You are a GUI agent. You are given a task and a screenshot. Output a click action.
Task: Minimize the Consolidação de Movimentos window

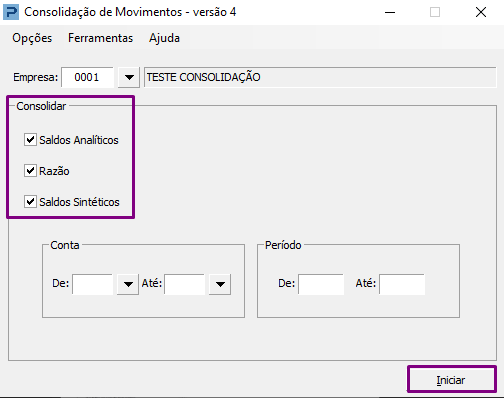(x=390, y=12)
